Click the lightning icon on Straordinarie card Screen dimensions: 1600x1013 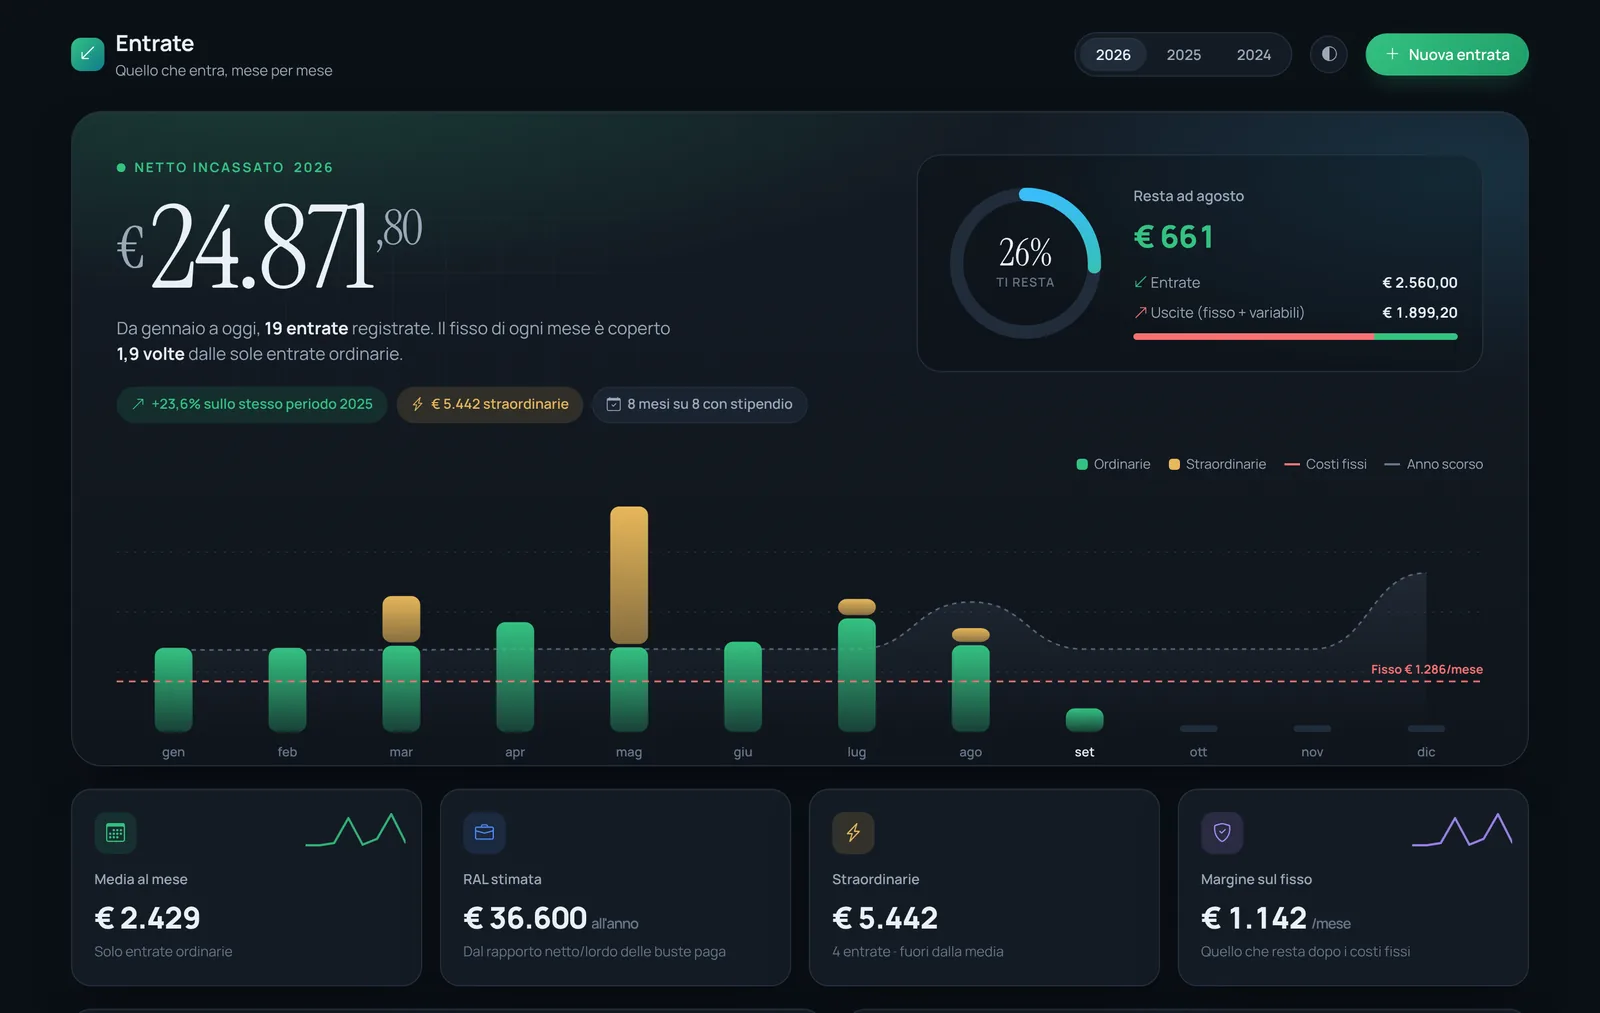tap(853, 832)
